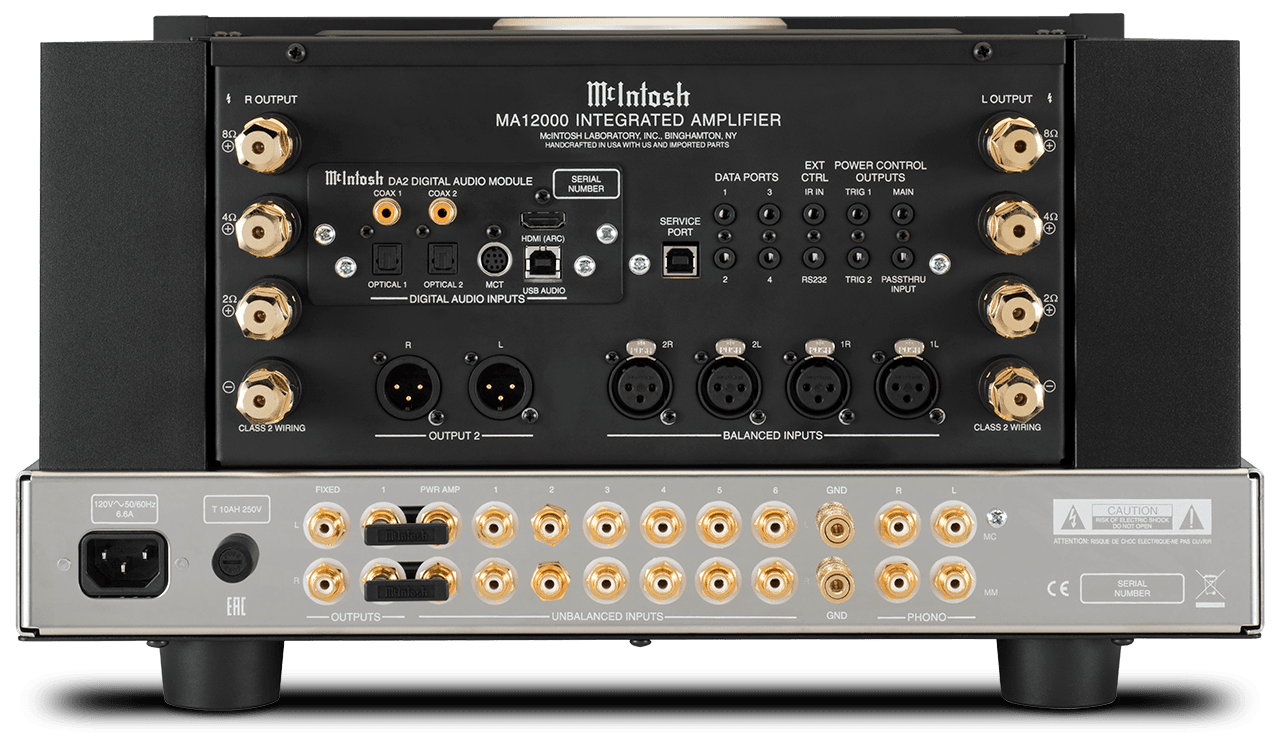1280x735 pixels.
Task: Select the Phono MC R input jack
Action: point(896,524)
